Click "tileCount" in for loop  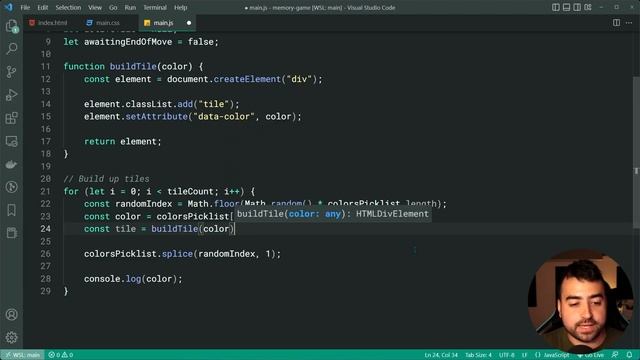(191, 191)
